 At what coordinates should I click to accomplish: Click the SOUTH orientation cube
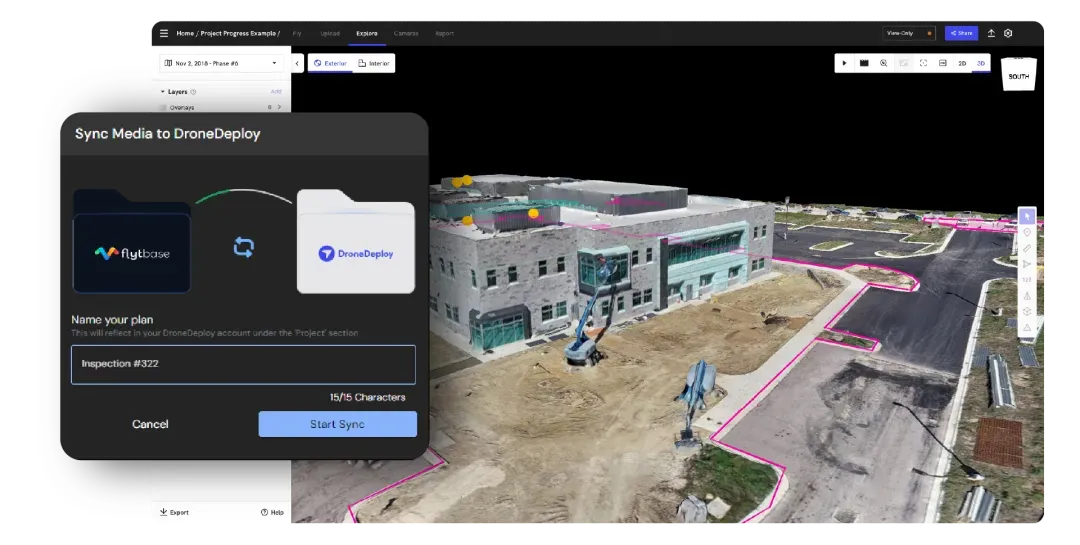click(1019, 74)
